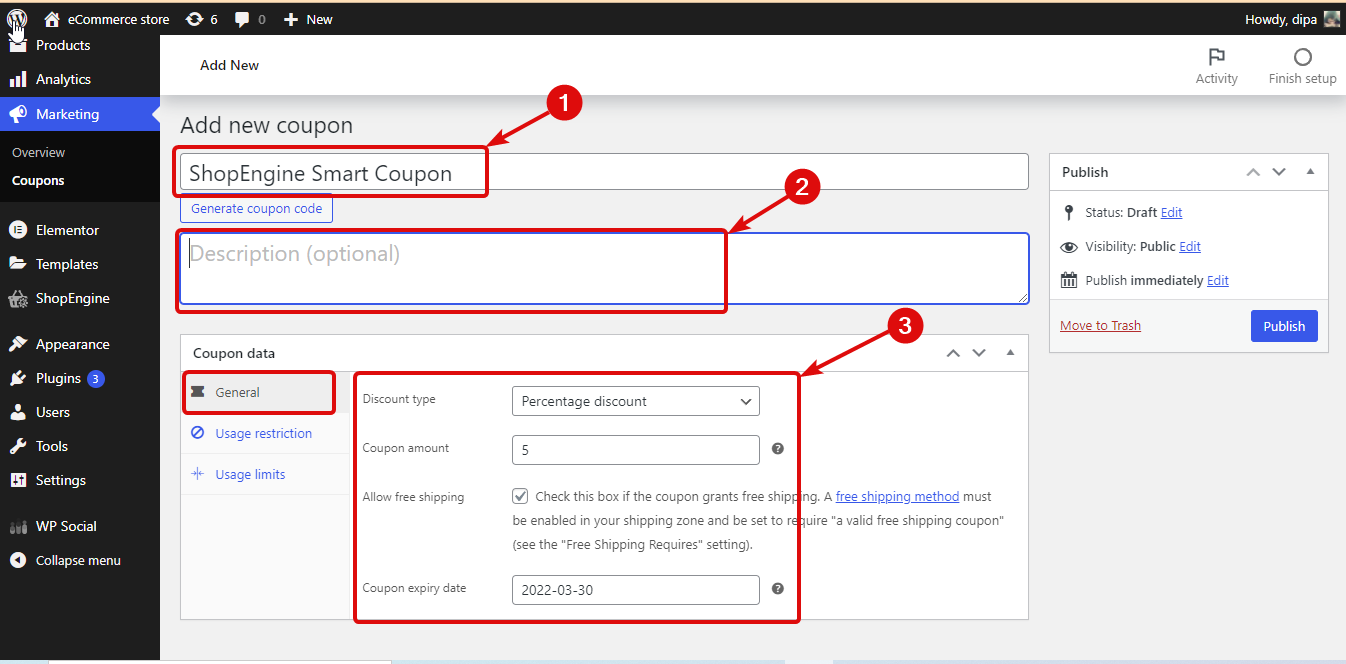This screenshot has height=664, width=1346.
Task: Open the Discount type dropdown
Action: tap(636, 401)
